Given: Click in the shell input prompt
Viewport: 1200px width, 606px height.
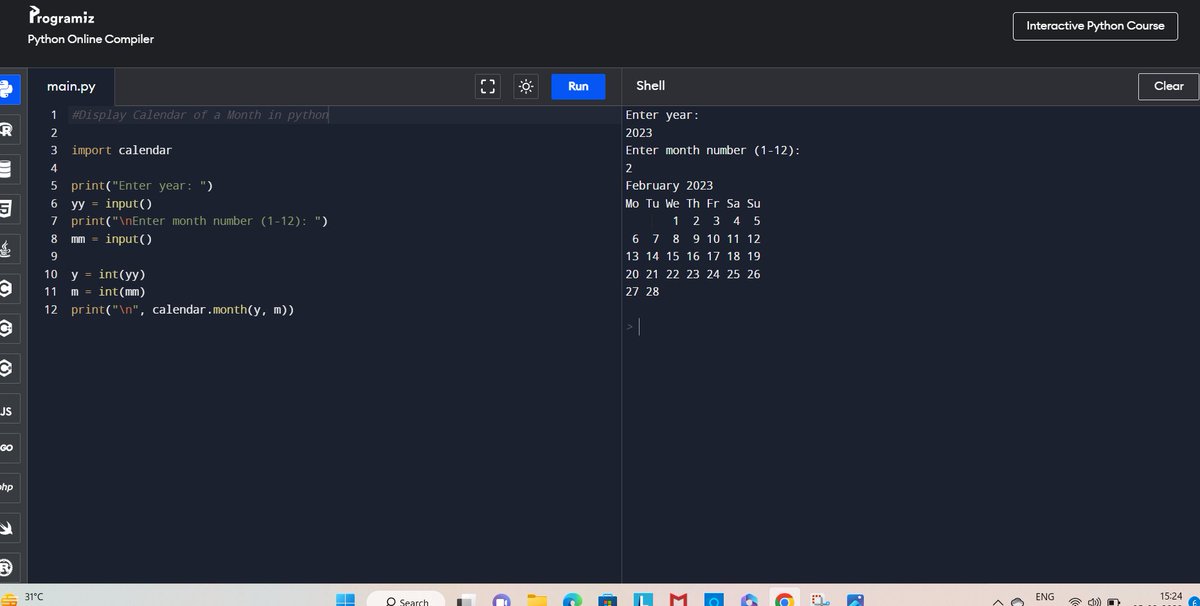Looking at the screenshot, I should (x=640, y=327).
